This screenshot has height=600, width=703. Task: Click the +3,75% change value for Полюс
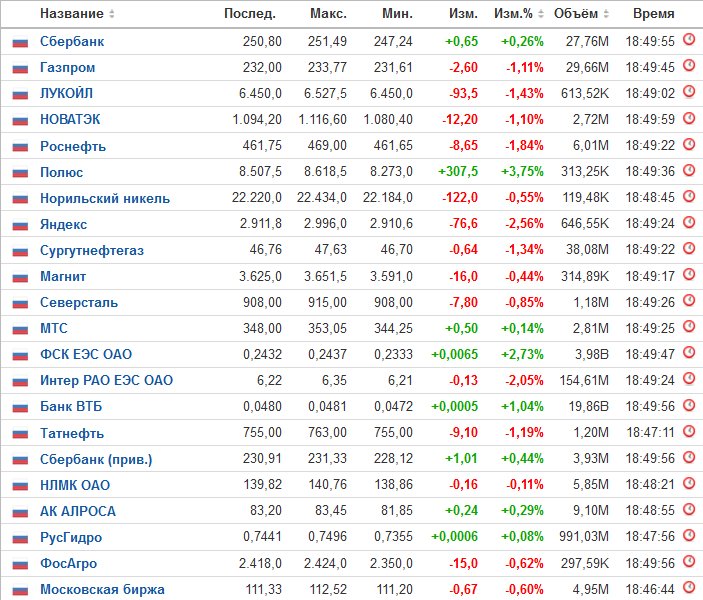tap(522, 172)
